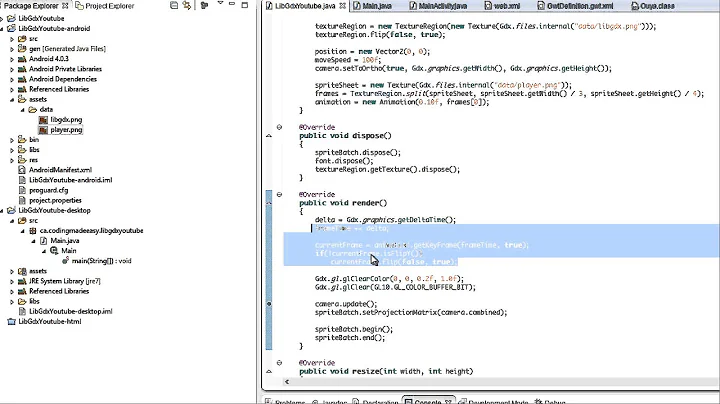Select Android Dependencies library icon
This screenshot has width=720, height=404.
point(22,79)
